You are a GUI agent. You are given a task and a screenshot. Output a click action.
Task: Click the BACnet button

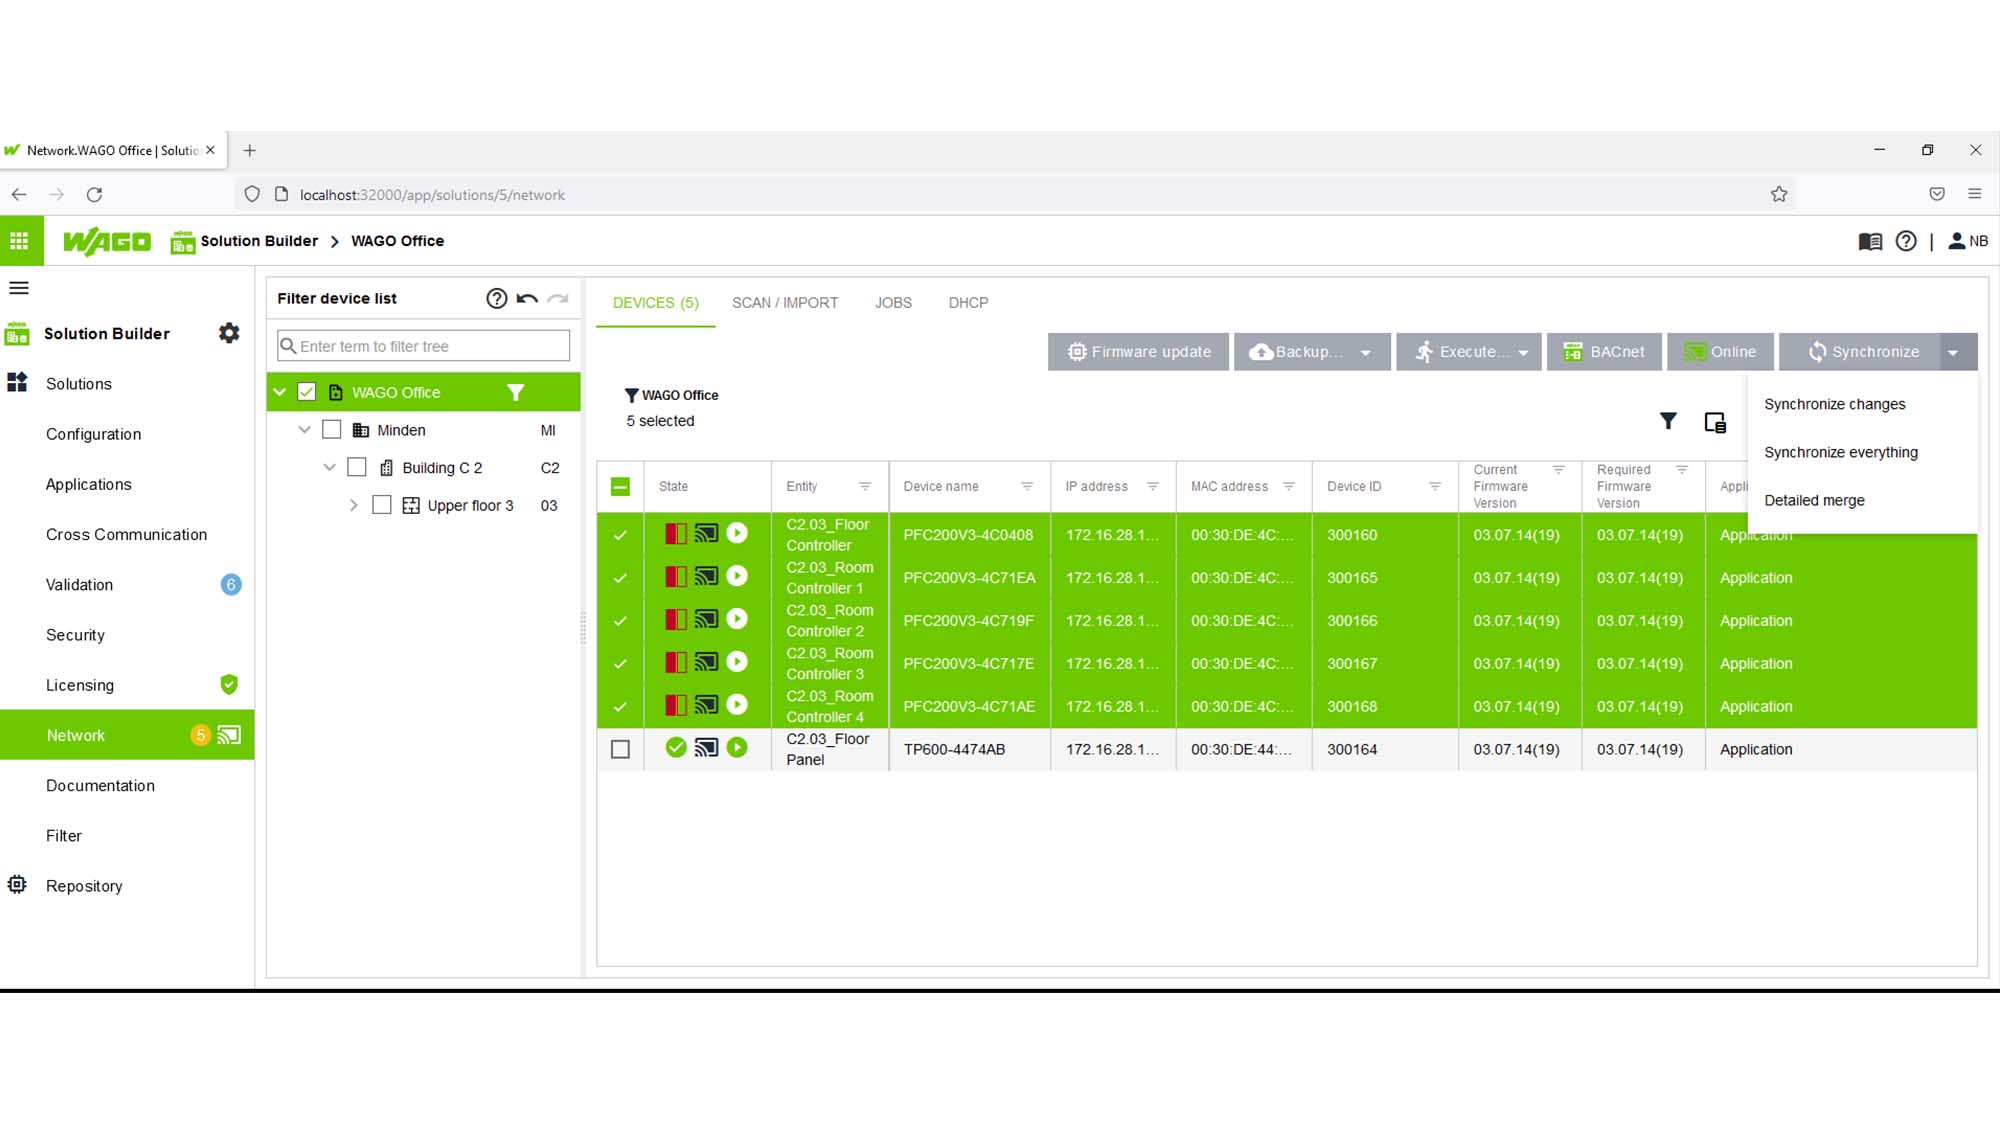(1604, 352)
